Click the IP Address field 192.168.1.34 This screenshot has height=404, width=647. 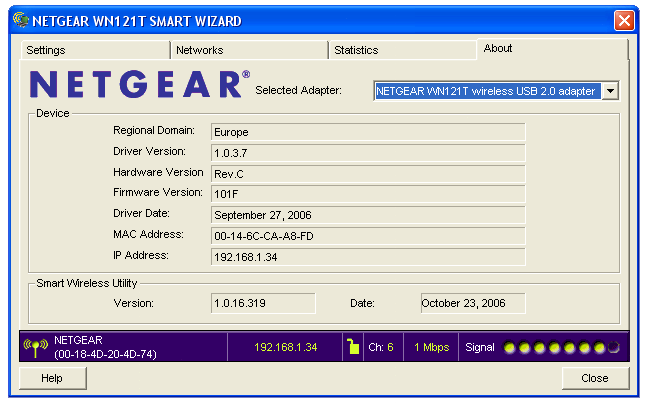click(x=368, y=257)
